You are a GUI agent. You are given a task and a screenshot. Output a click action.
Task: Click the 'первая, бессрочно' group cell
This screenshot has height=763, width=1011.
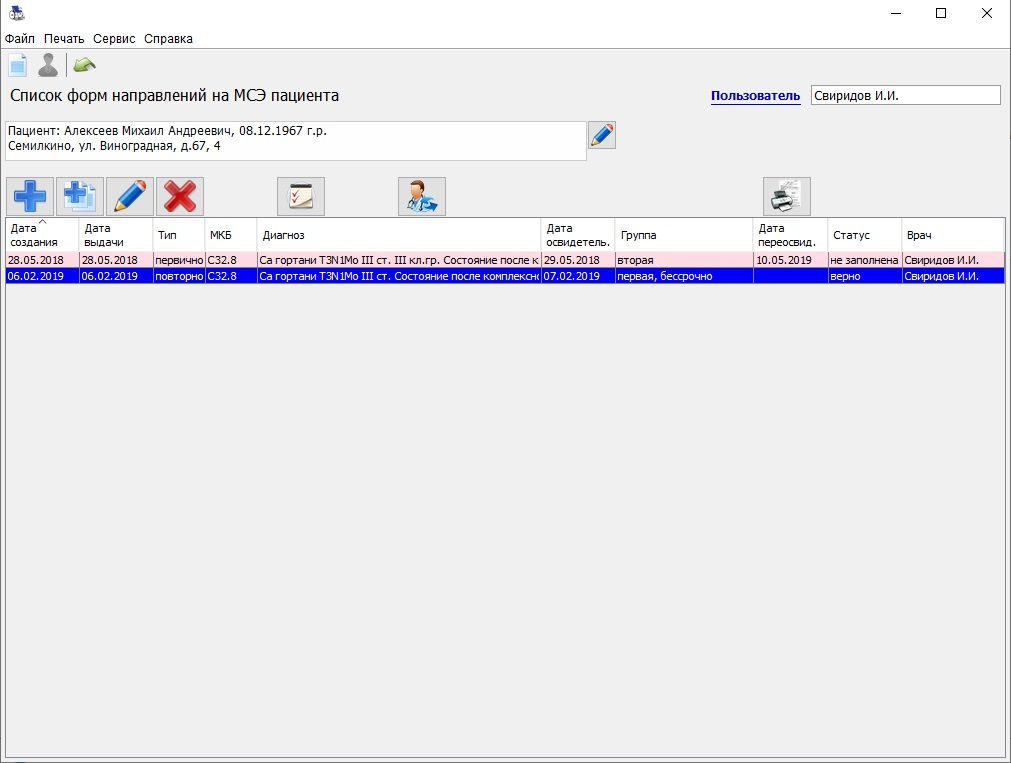[x=683, y=276]
